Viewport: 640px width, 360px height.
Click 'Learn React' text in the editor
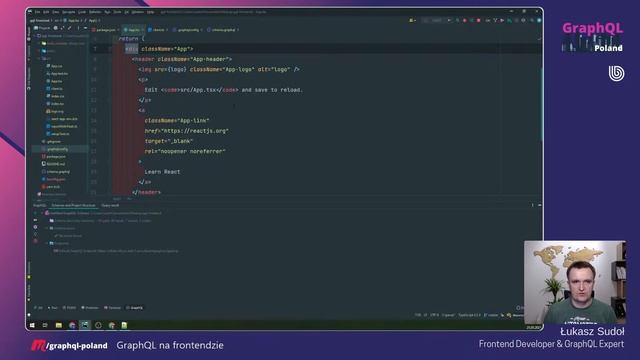(x=162, y=172)
